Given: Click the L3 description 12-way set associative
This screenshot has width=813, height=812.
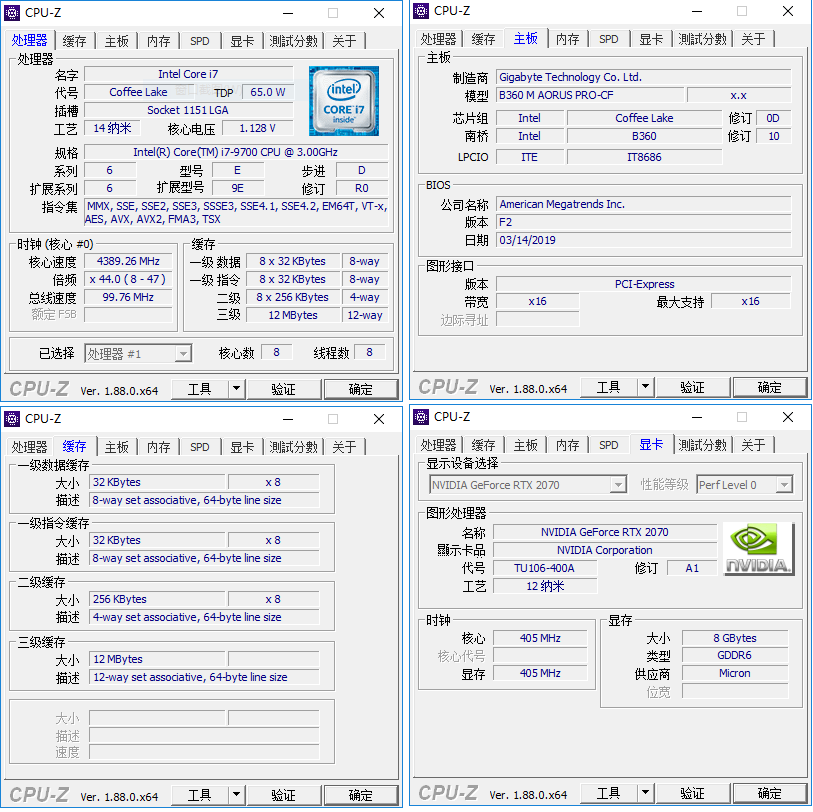Looking at the screenshot, I should [204, 677].
